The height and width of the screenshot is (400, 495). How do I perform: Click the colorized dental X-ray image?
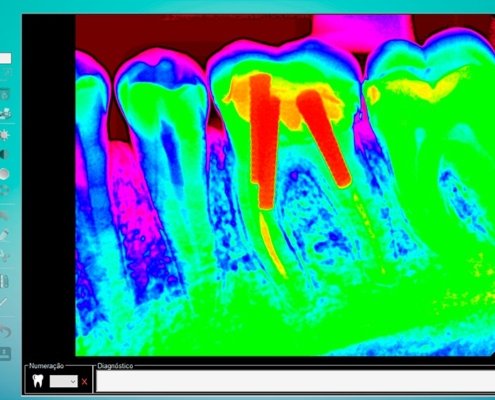pyautogui.click(x=285, y=185)
